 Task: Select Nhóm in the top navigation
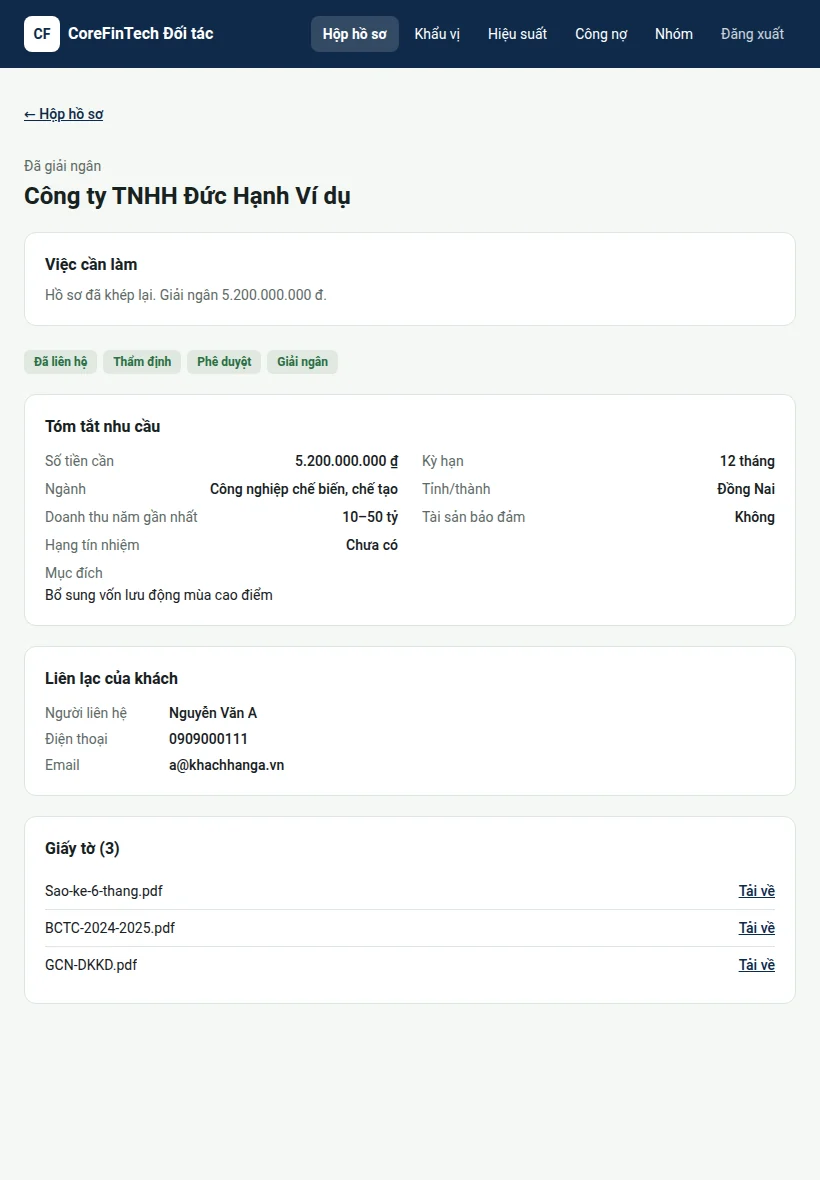point(674,34)
